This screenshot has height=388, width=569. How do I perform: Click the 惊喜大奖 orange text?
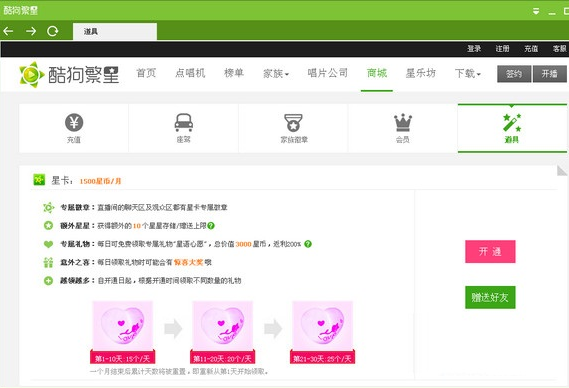188,262
